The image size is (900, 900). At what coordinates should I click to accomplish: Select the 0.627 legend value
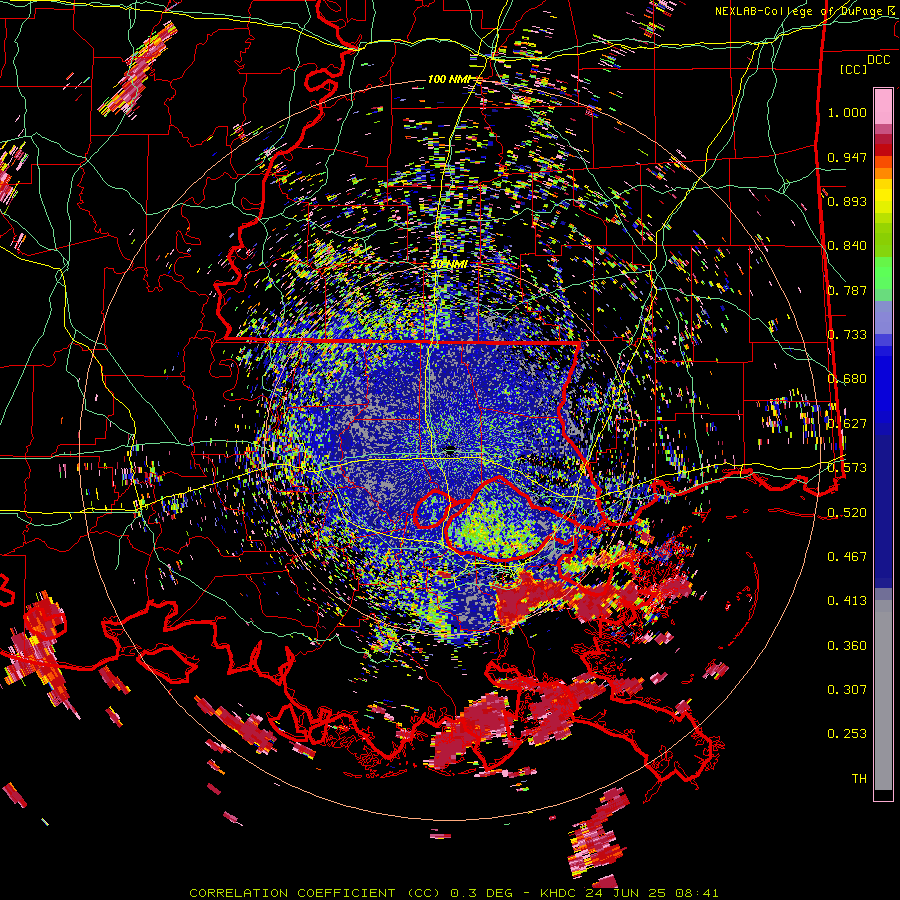tap(847, 424)
